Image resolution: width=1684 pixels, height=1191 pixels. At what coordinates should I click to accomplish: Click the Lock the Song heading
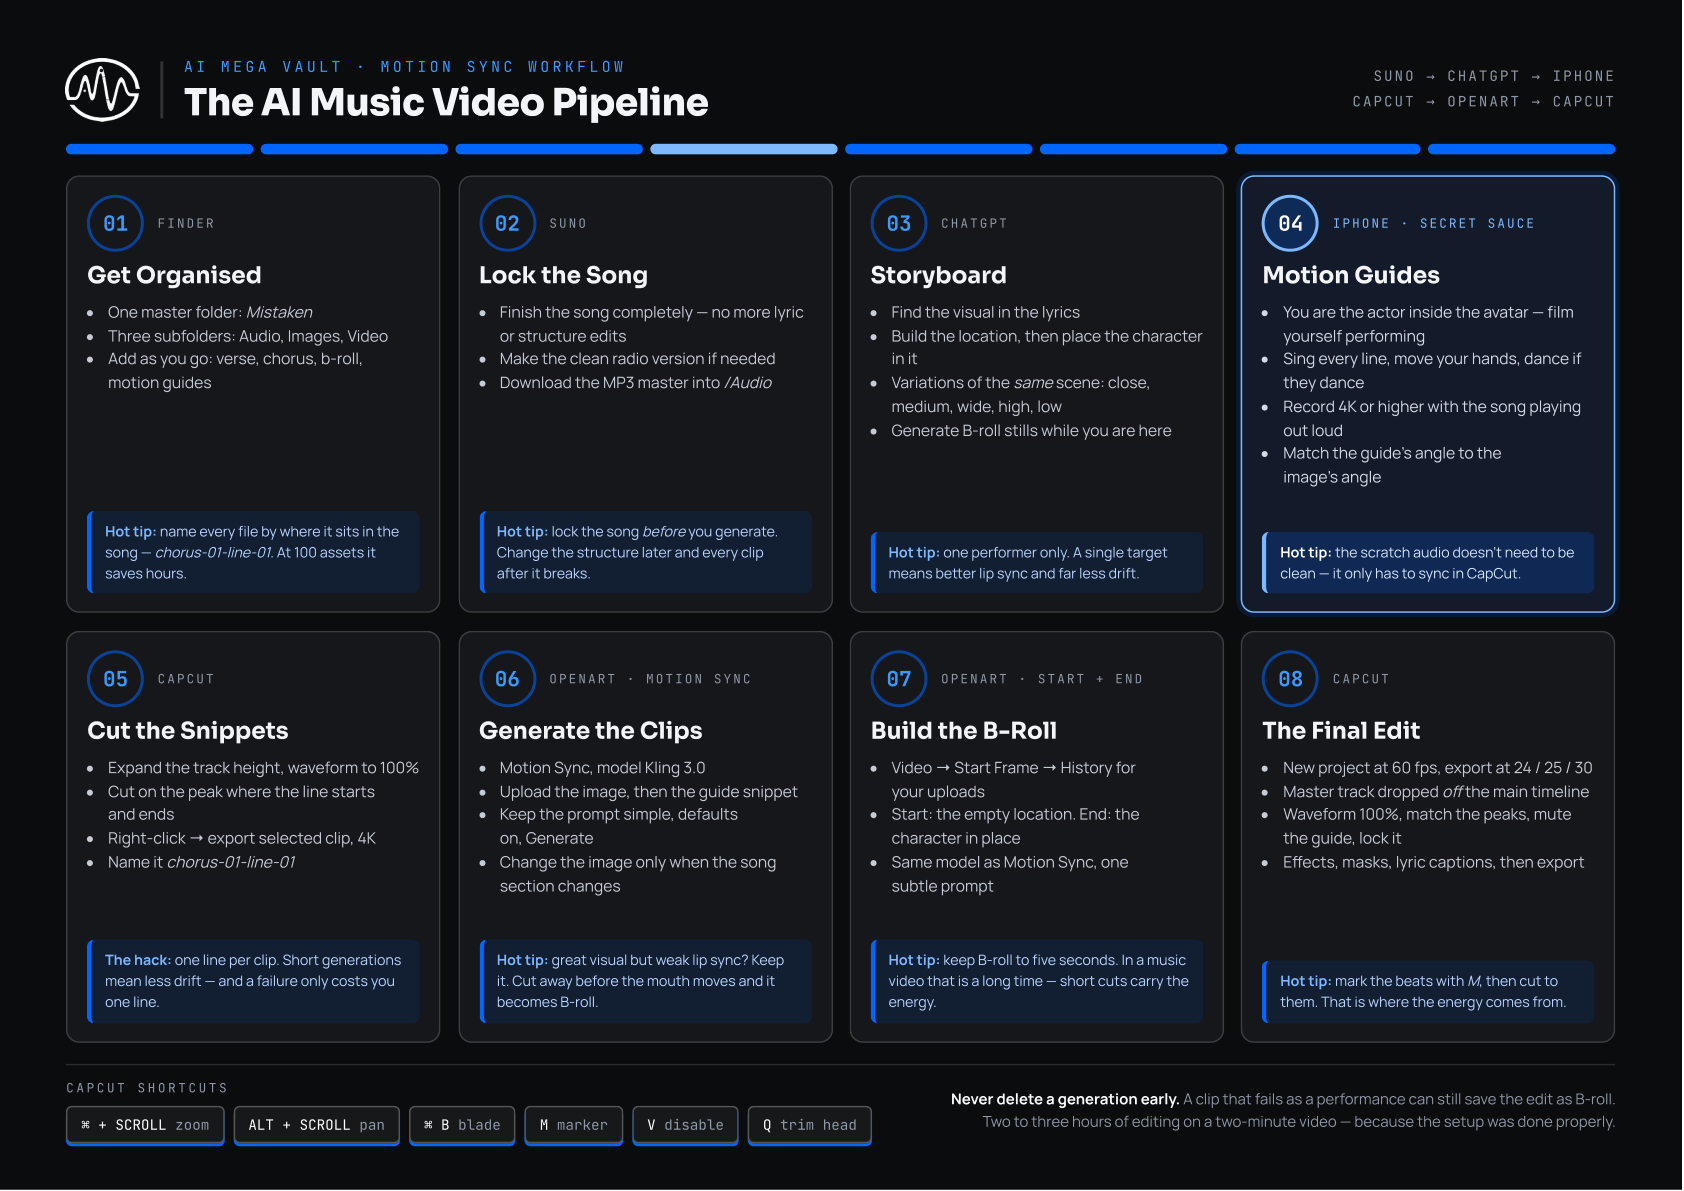[563, 275]
